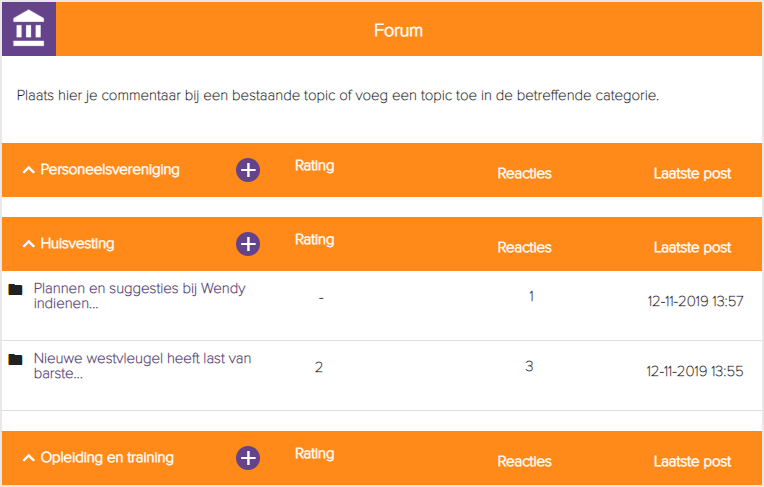
Task: Click Reacties header in Opleiding en training
Action: click(524, 462)
